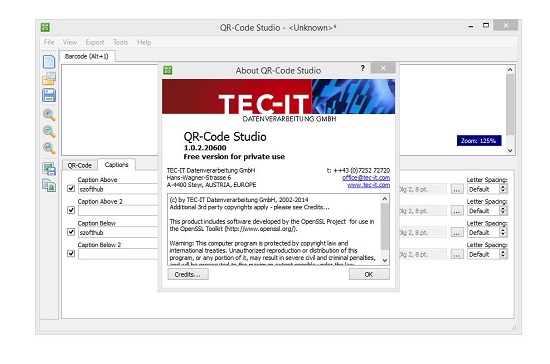The height and width of the screenshot is (364, 550).
Task: Adjust the Caption Above Letter Spacing stepper
Action: pos(503,189)
